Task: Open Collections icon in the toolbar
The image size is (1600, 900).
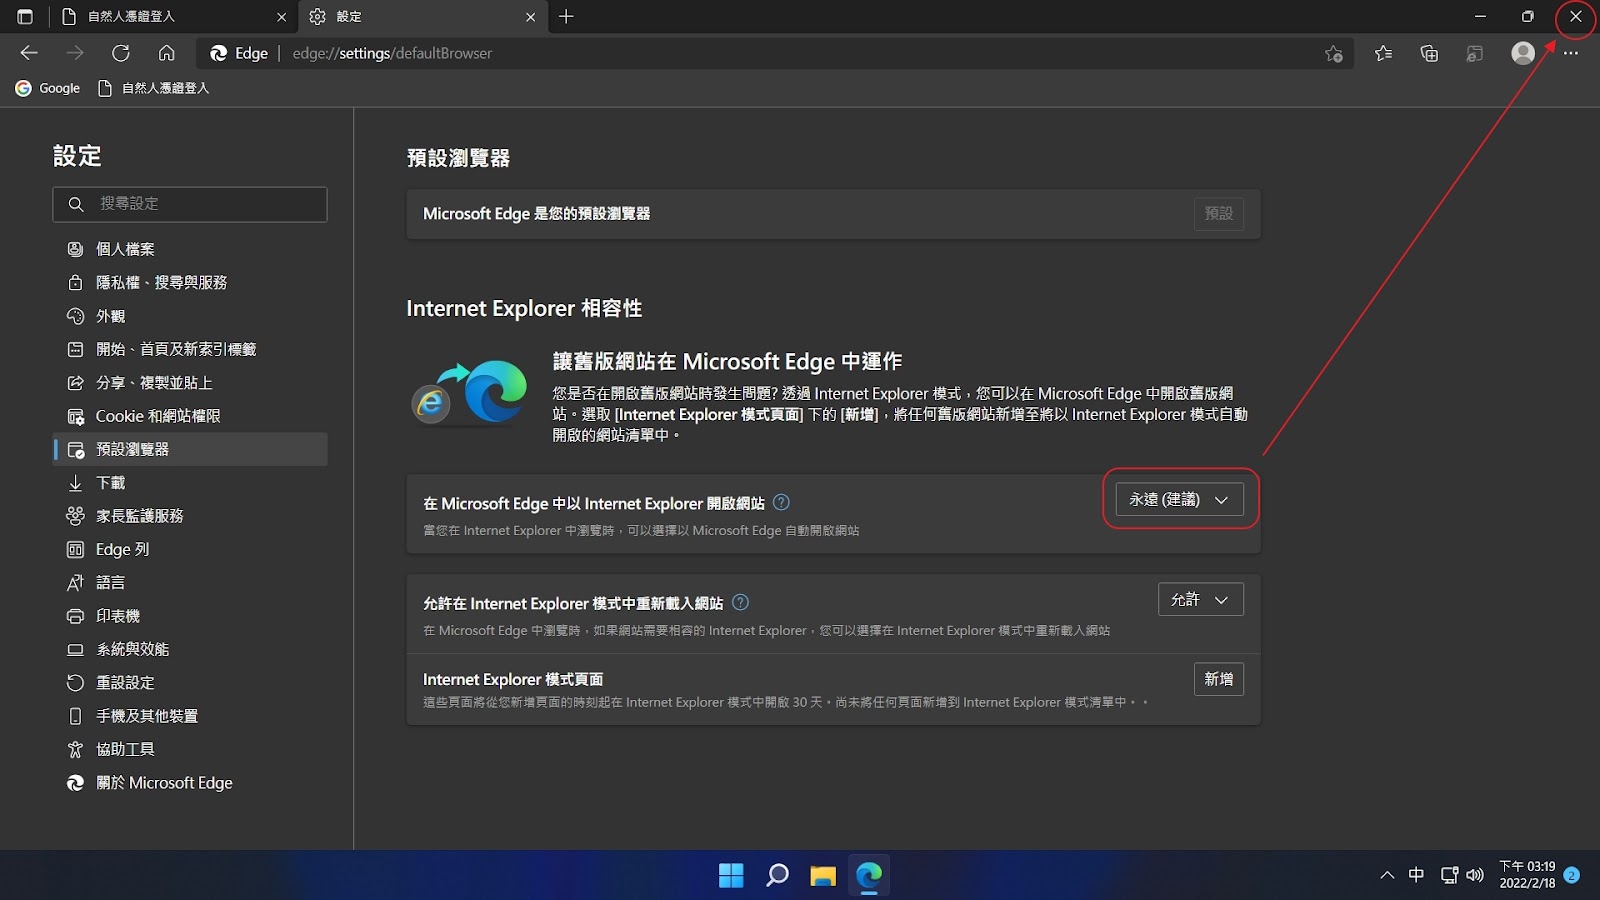Action: coord(1429,53)
